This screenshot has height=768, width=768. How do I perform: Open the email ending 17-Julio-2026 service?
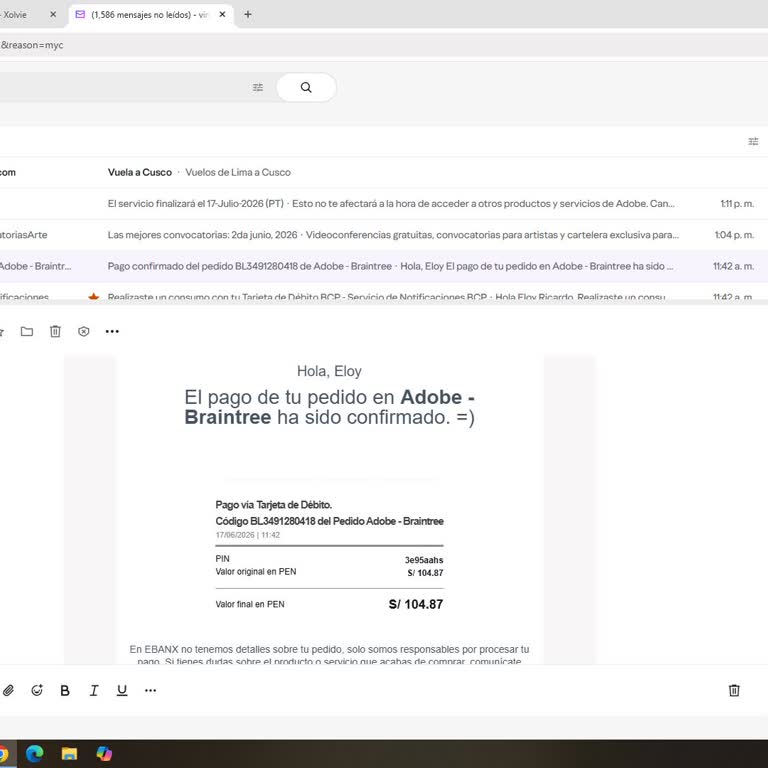click(x=384, y=204)
